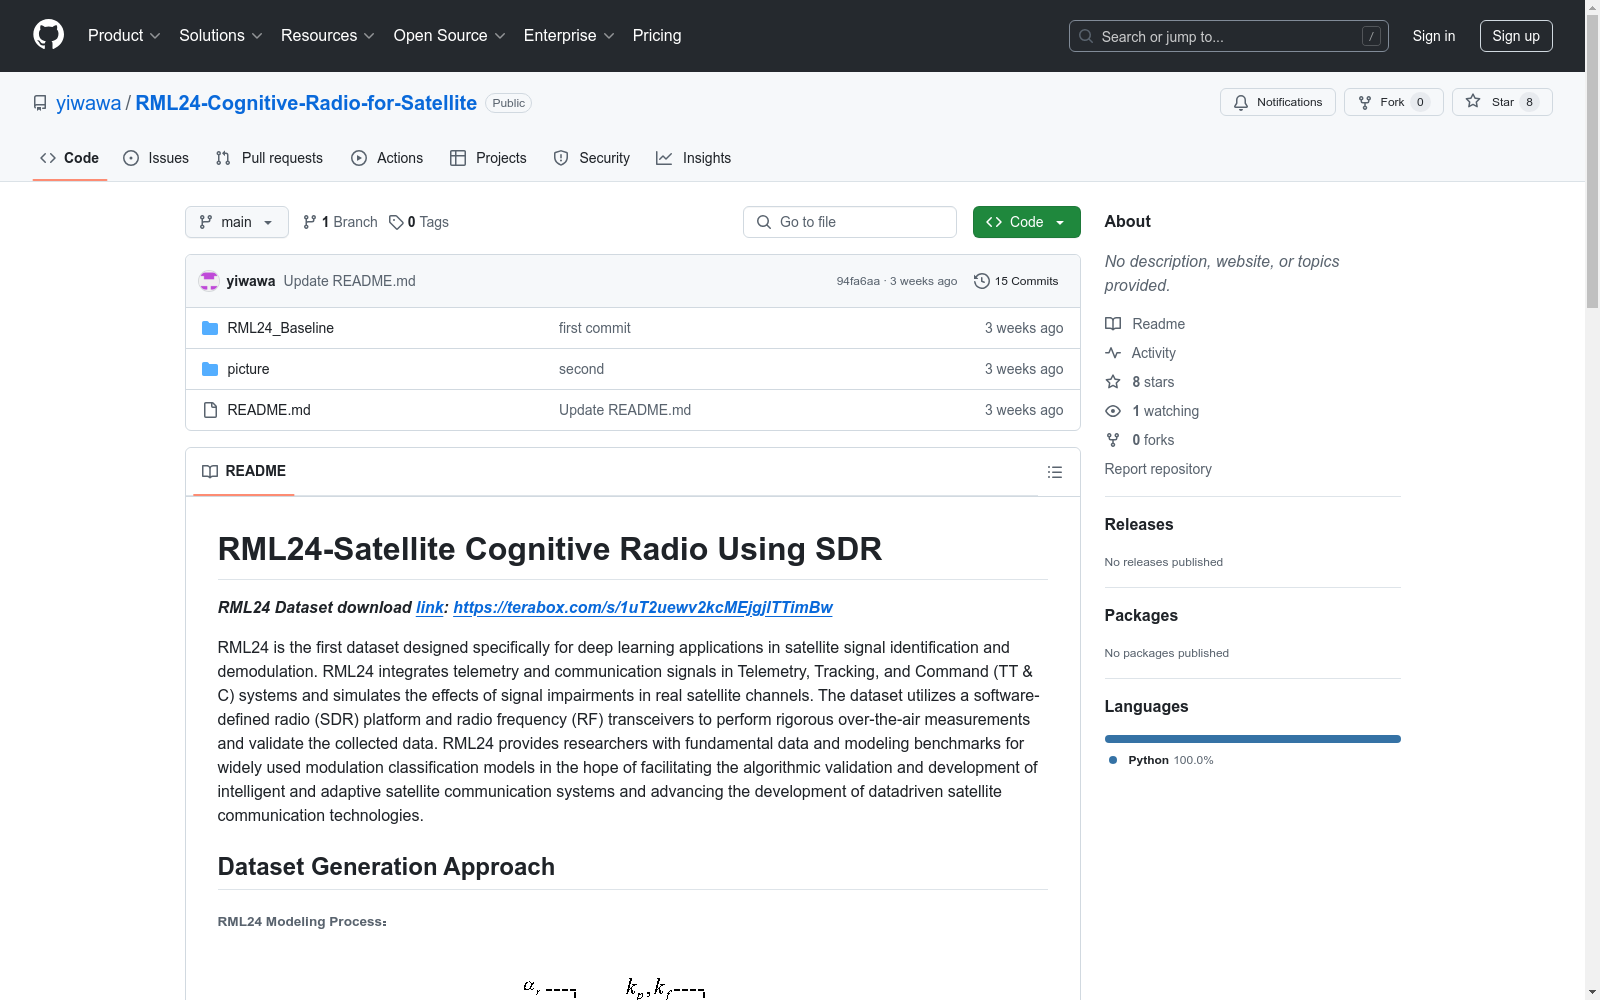Image resolution: width=1600 pixels, height=1000 pixels.
Task: Click the Python language bar
Action: [x=1253, y=739]
